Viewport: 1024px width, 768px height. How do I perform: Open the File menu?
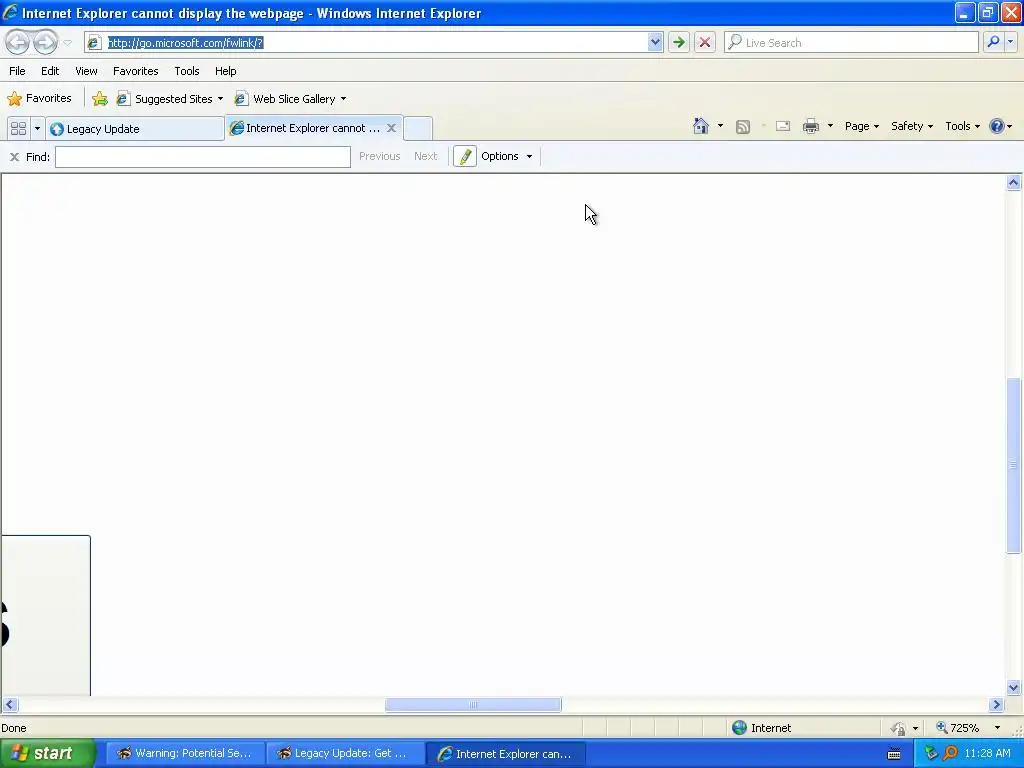point(17,71)
